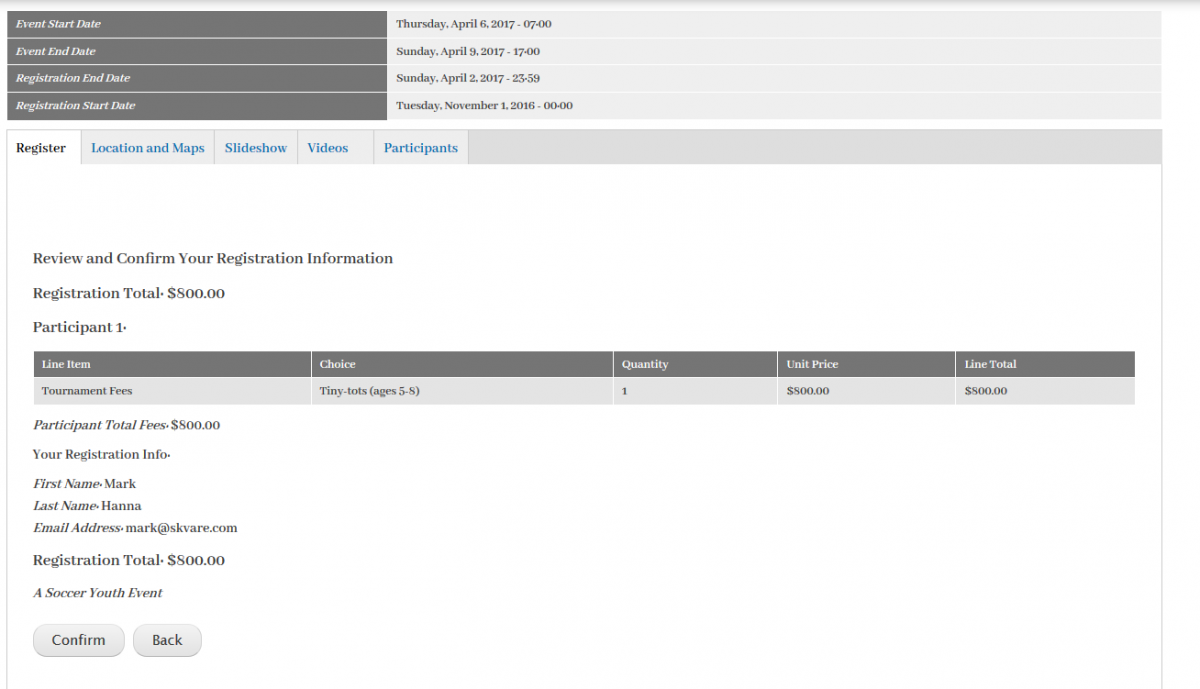Click the Tiny-tots (ages 5-8) choice cell
Screen dimensions: 1200x689
(369, 391)
